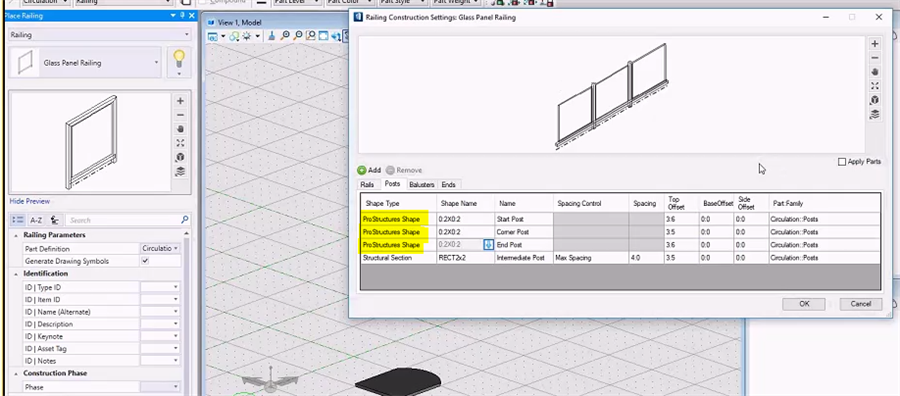Click Update View brush icon
The image size is (900, 396).
point(272,36)
